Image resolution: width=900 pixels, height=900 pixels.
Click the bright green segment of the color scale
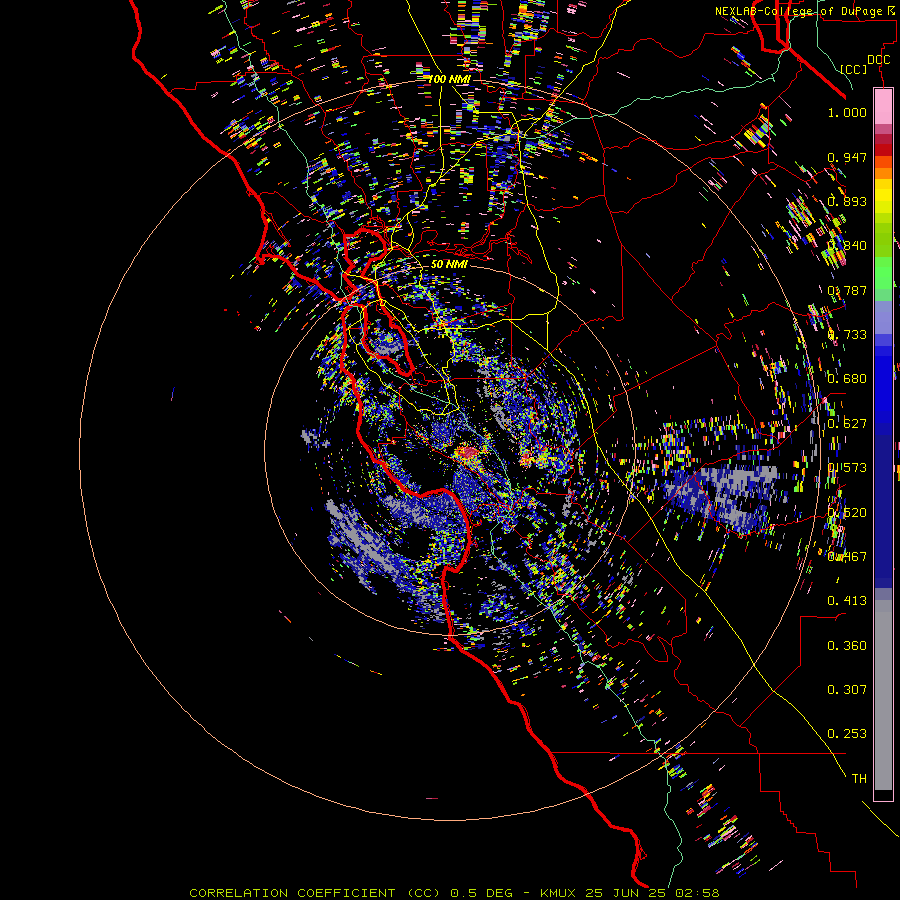(x=883, y=272)
